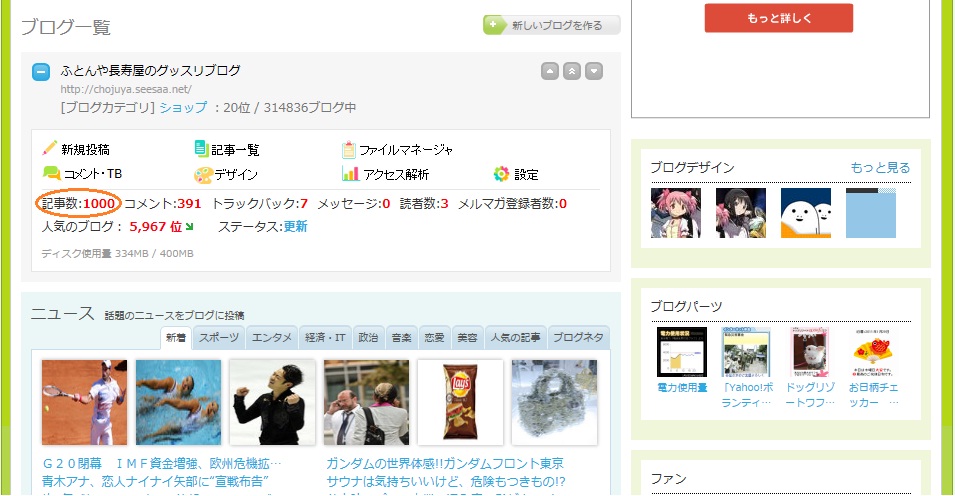Move blog to top with double-arrow button

pyautogui.click(x=571, y=71)
